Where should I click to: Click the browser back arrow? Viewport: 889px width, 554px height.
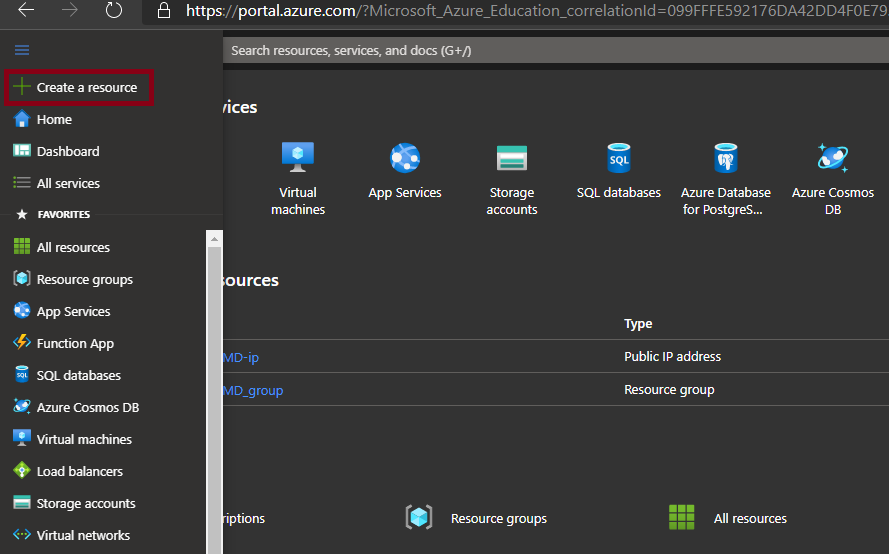pos(26,10)
